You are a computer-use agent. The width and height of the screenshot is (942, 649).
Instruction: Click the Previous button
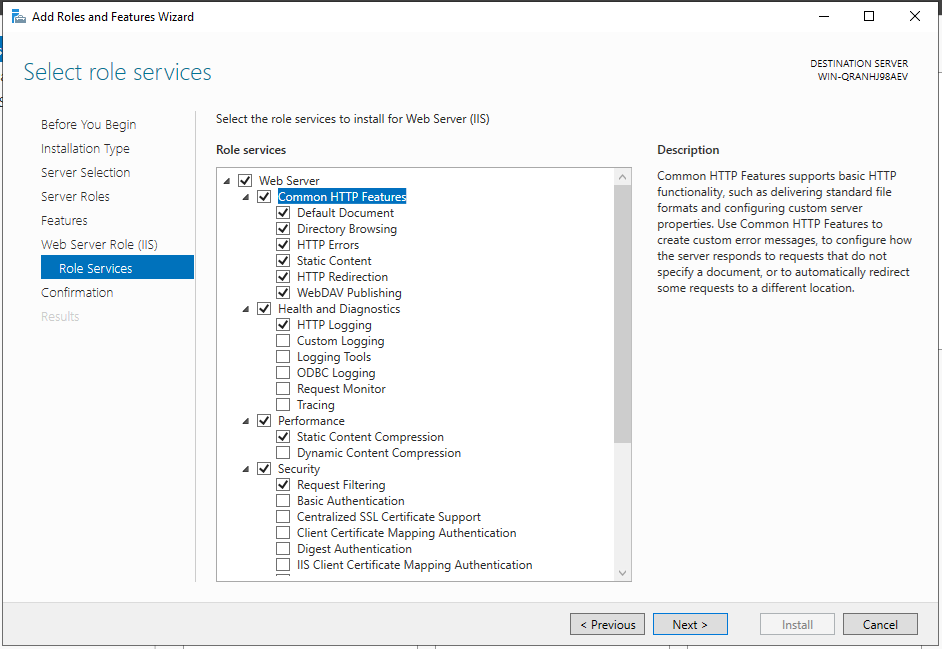(x=607, y=624)
